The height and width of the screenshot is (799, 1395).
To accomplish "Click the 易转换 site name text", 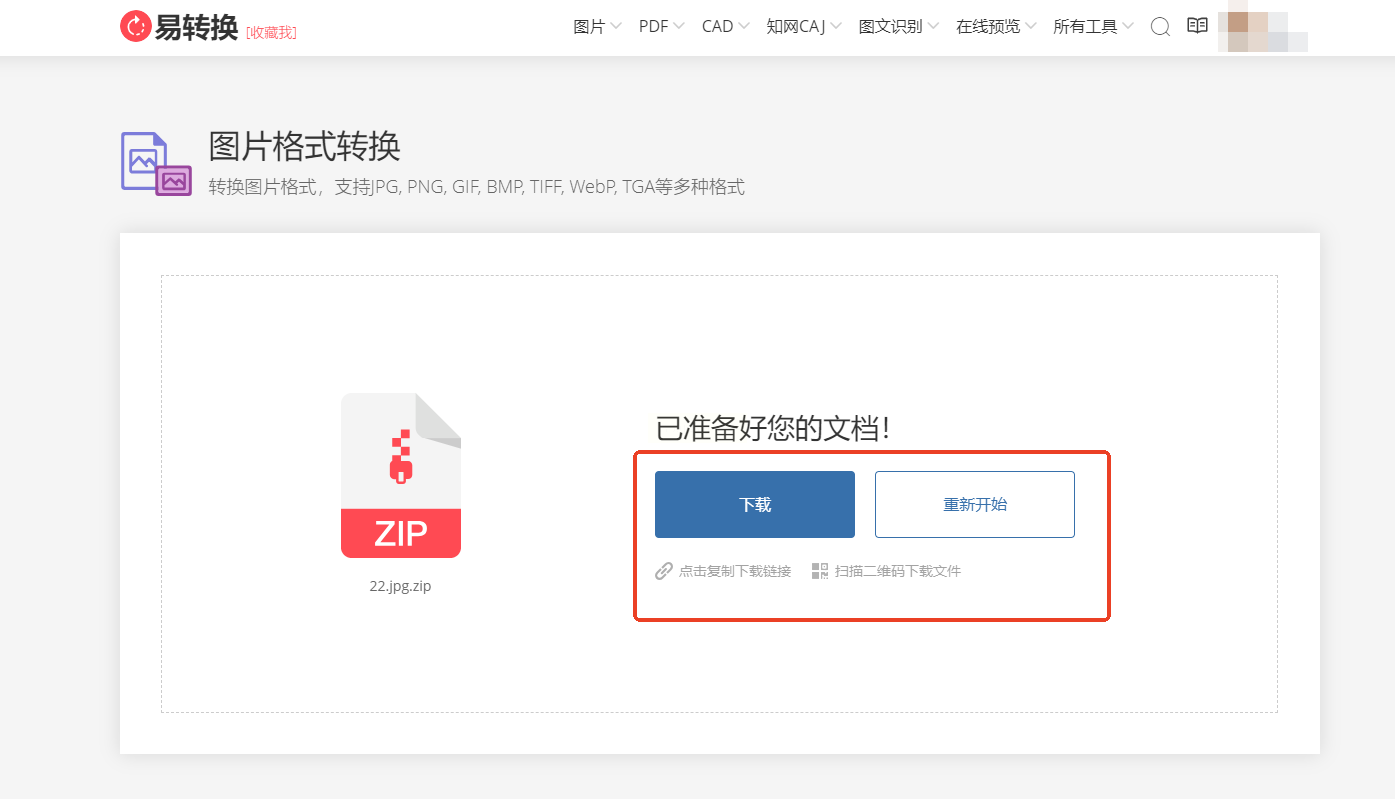I will pos(196,27).
